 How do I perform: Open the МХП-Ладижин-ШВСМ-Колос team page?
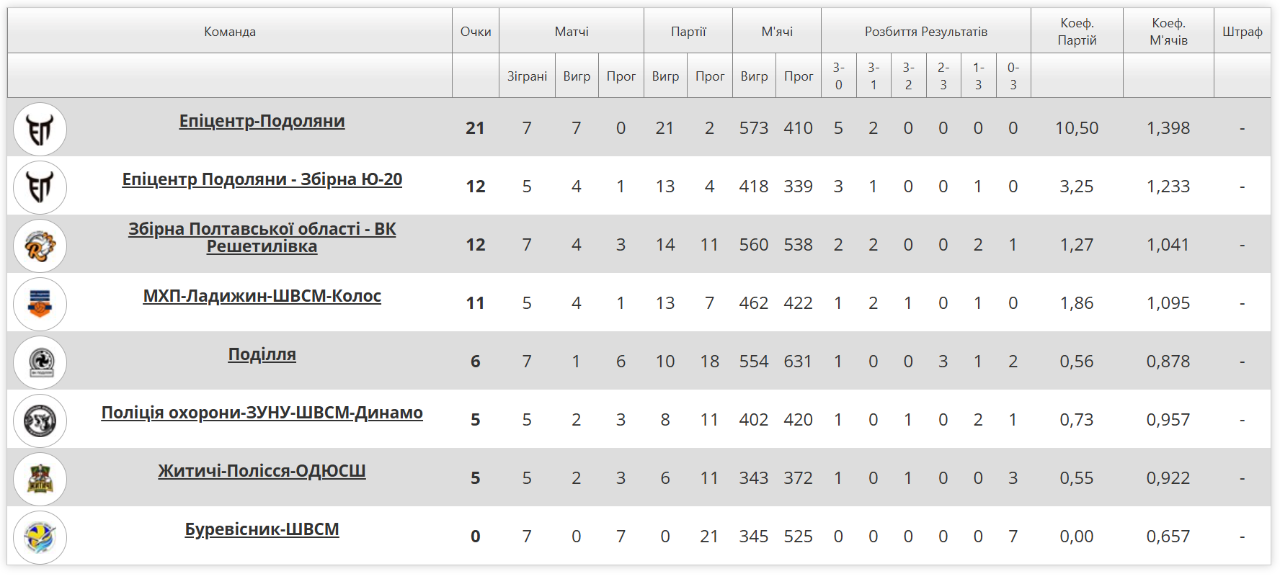262,296
